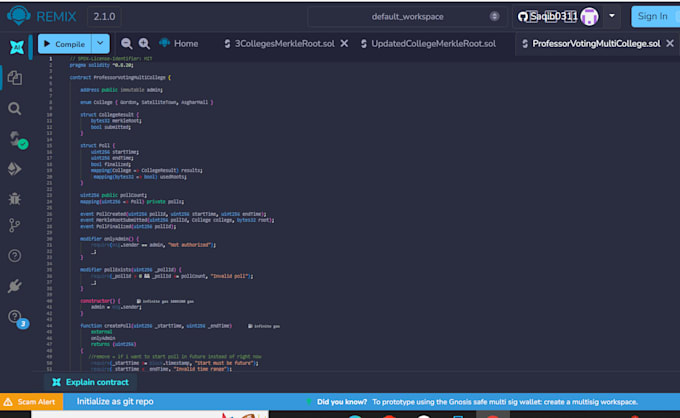Close the ProfessorVotingMultiCollege.sol tab
This screenshot has height=418, width=680.
pyautogui.click(x=670, y=43)
